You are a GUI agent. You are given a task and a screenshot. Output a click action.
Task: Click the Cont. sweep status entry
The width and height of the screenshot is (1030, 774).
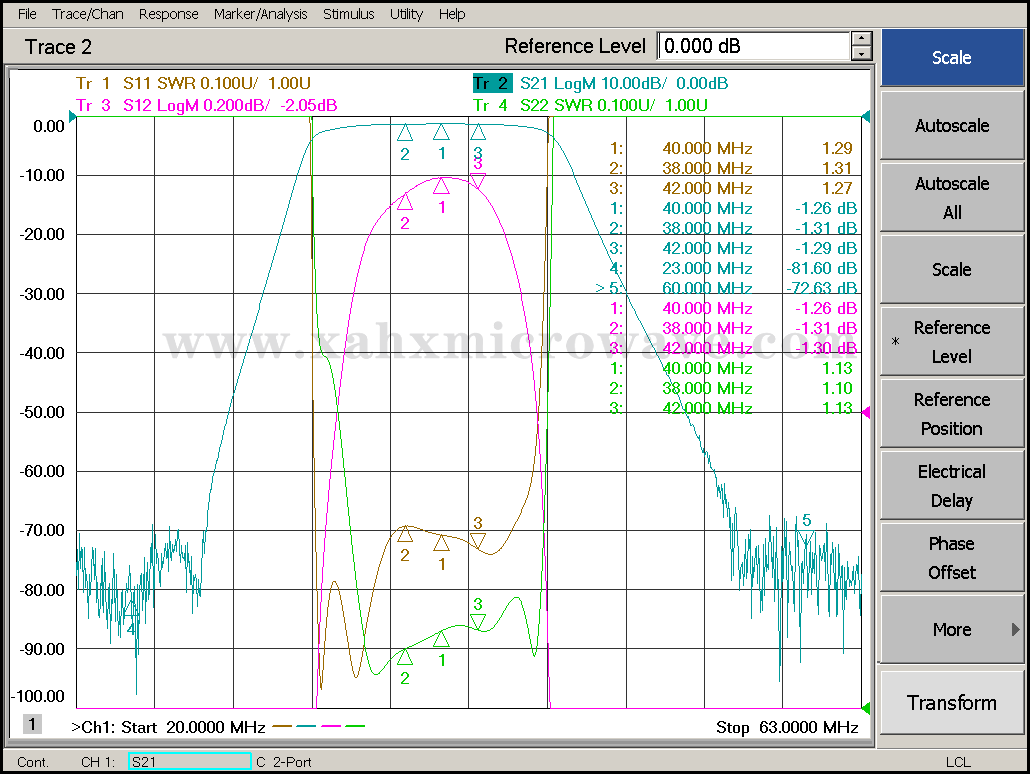[33, 762]
